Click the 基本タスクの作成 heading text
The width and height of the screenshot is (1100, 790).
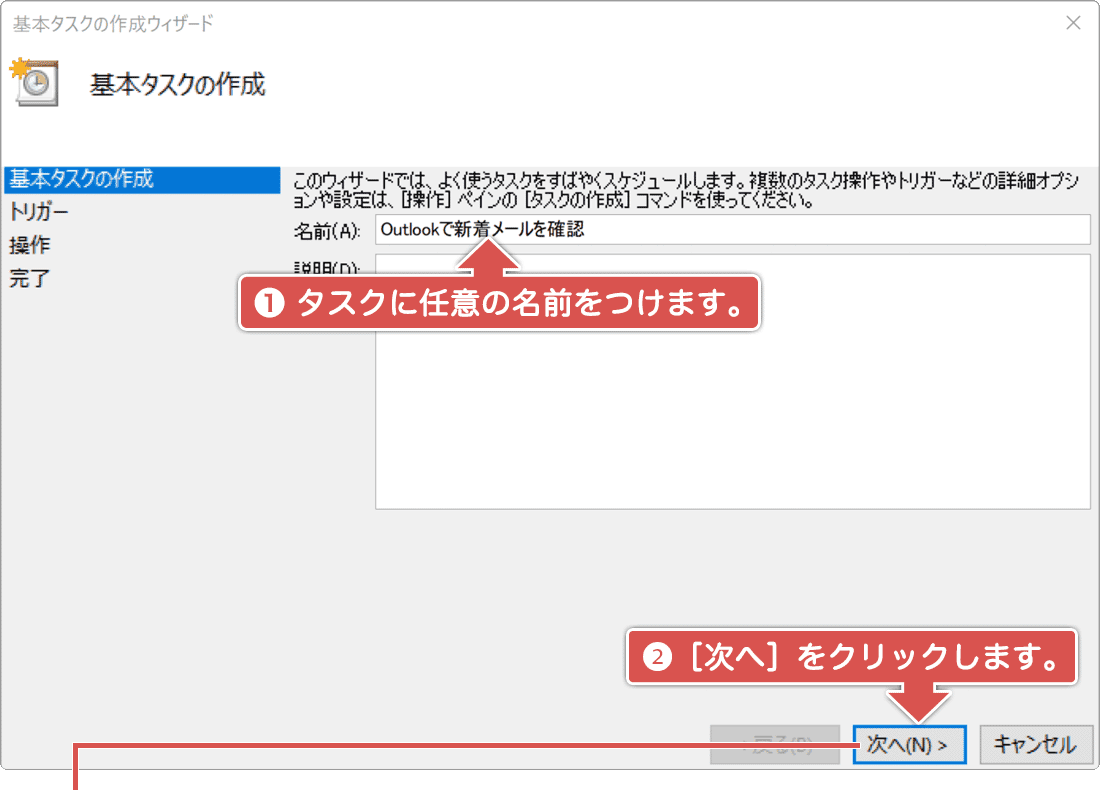pos(178,84)
